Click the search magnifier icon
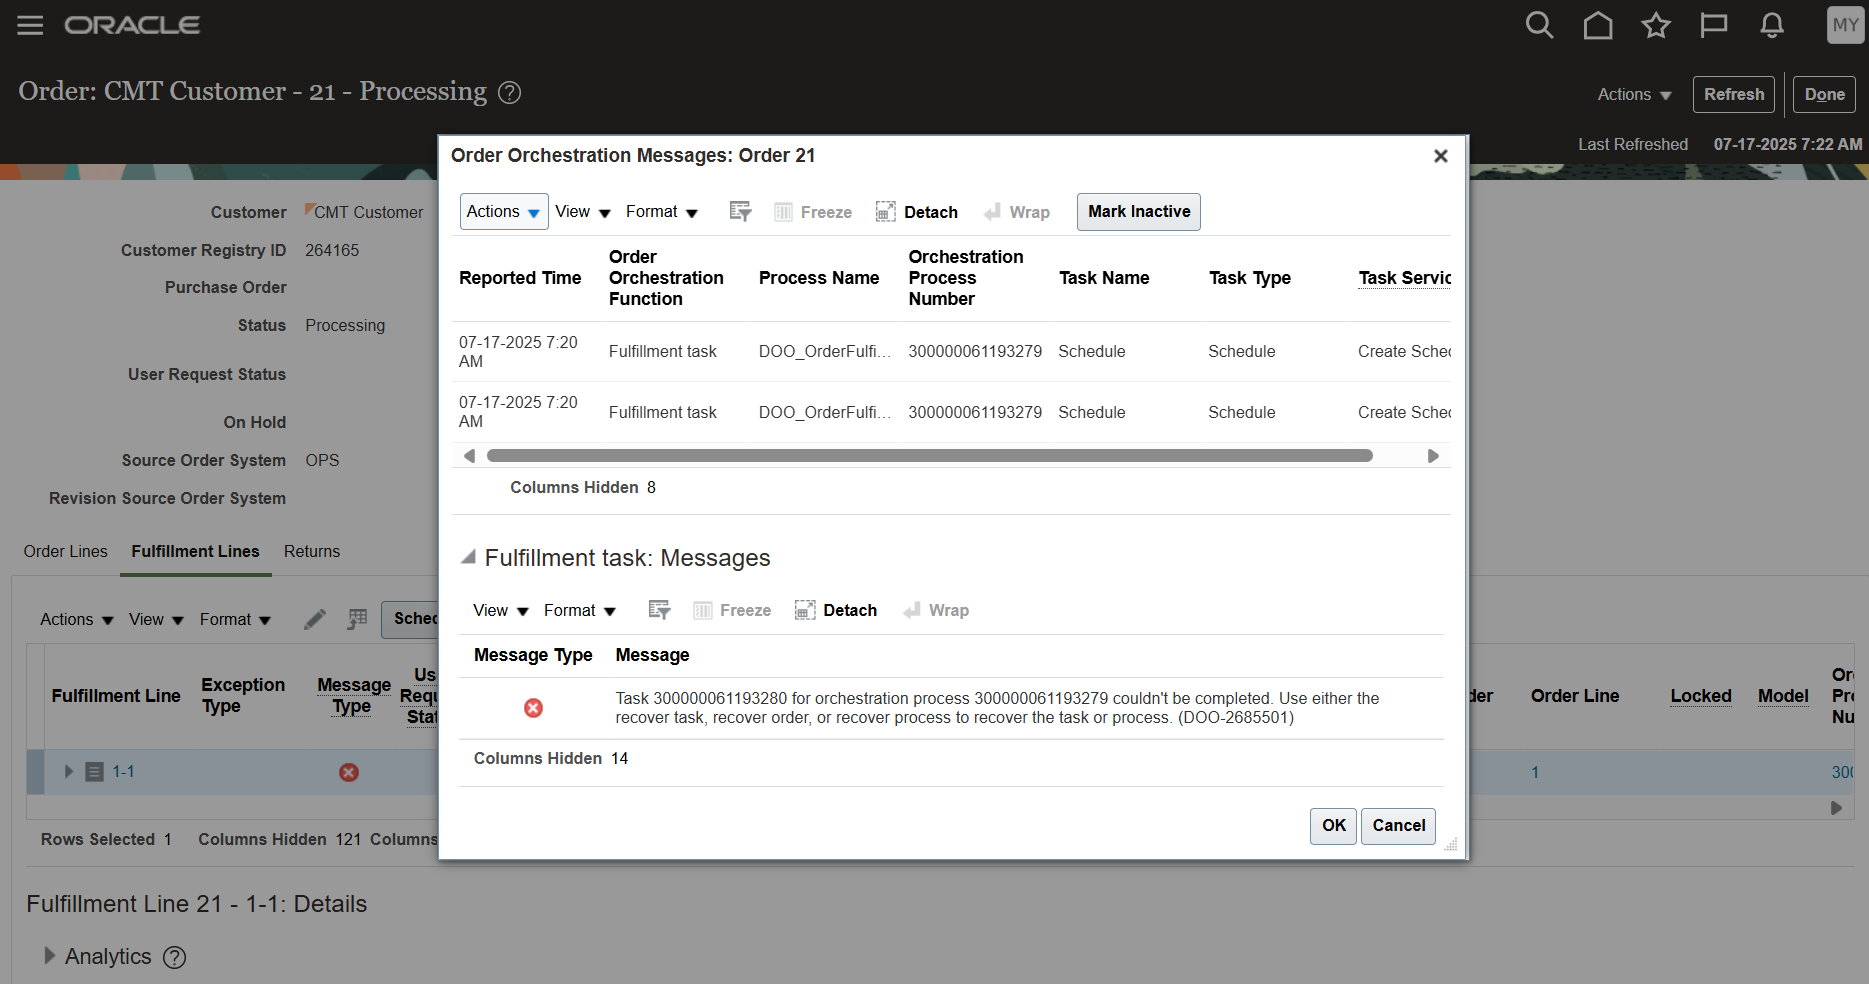Viewport: 1869px width, 984px height. pos(1539,25)
